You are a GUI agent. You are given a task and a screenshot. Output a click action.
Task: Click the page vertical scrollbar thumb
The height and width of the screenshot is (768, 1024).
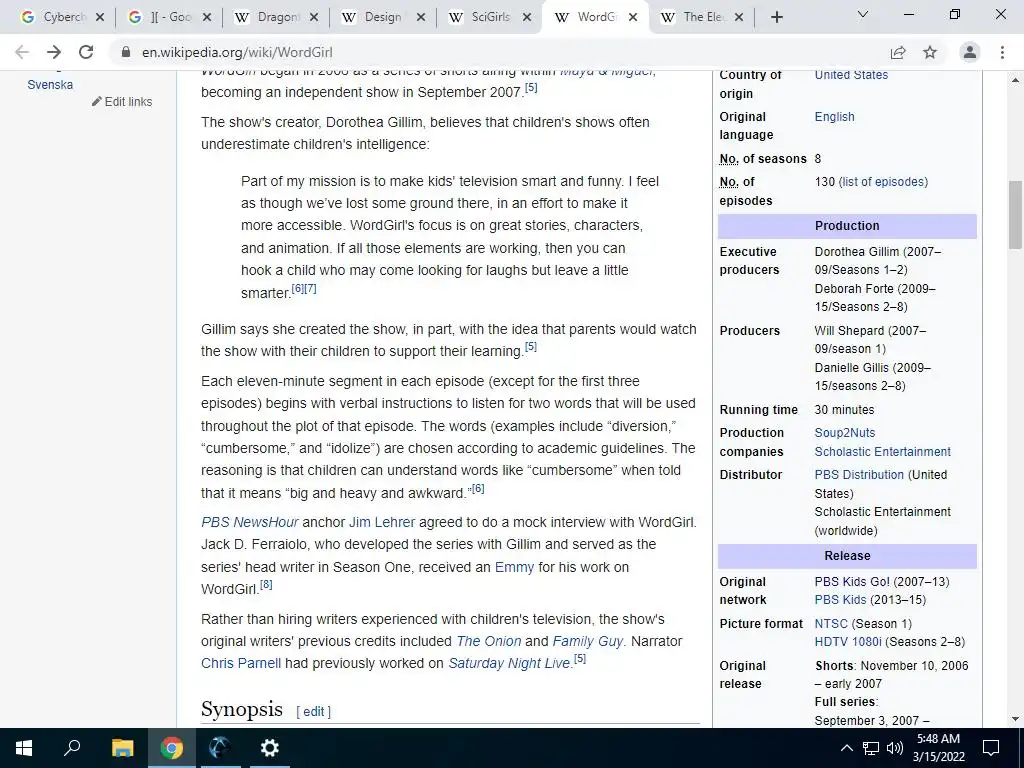click(1015, 214)
